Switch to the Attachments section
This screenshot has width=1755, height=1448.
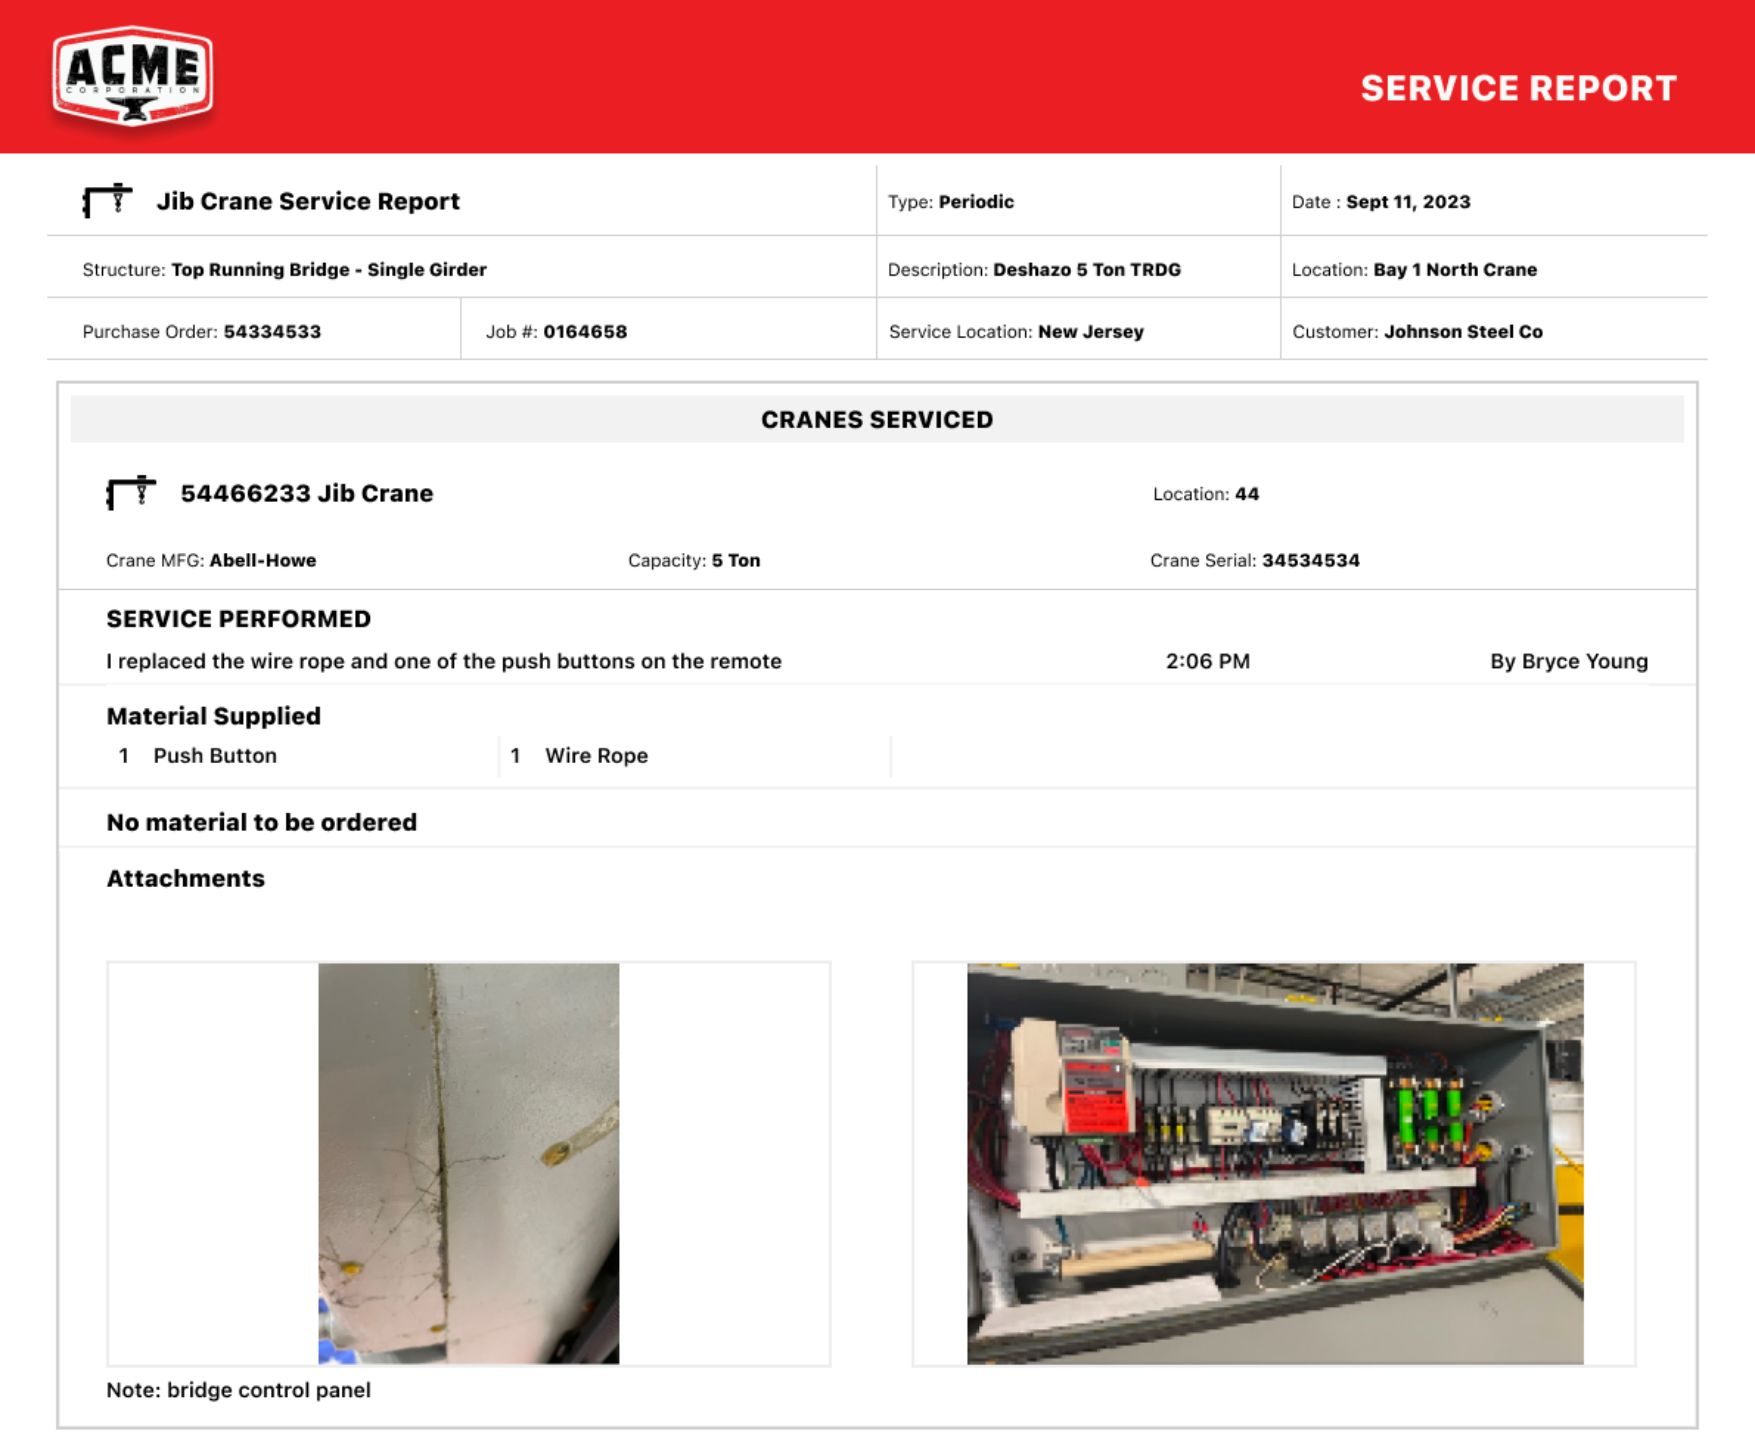click(185, 878)
